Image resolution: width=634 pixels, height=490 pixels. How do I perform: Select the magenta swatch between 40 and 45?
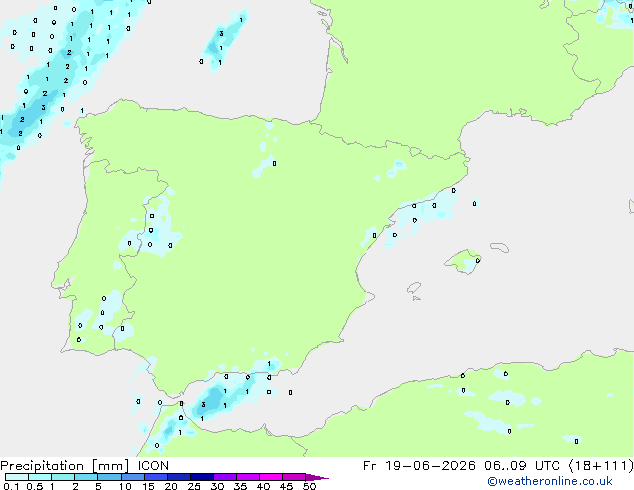271,477
